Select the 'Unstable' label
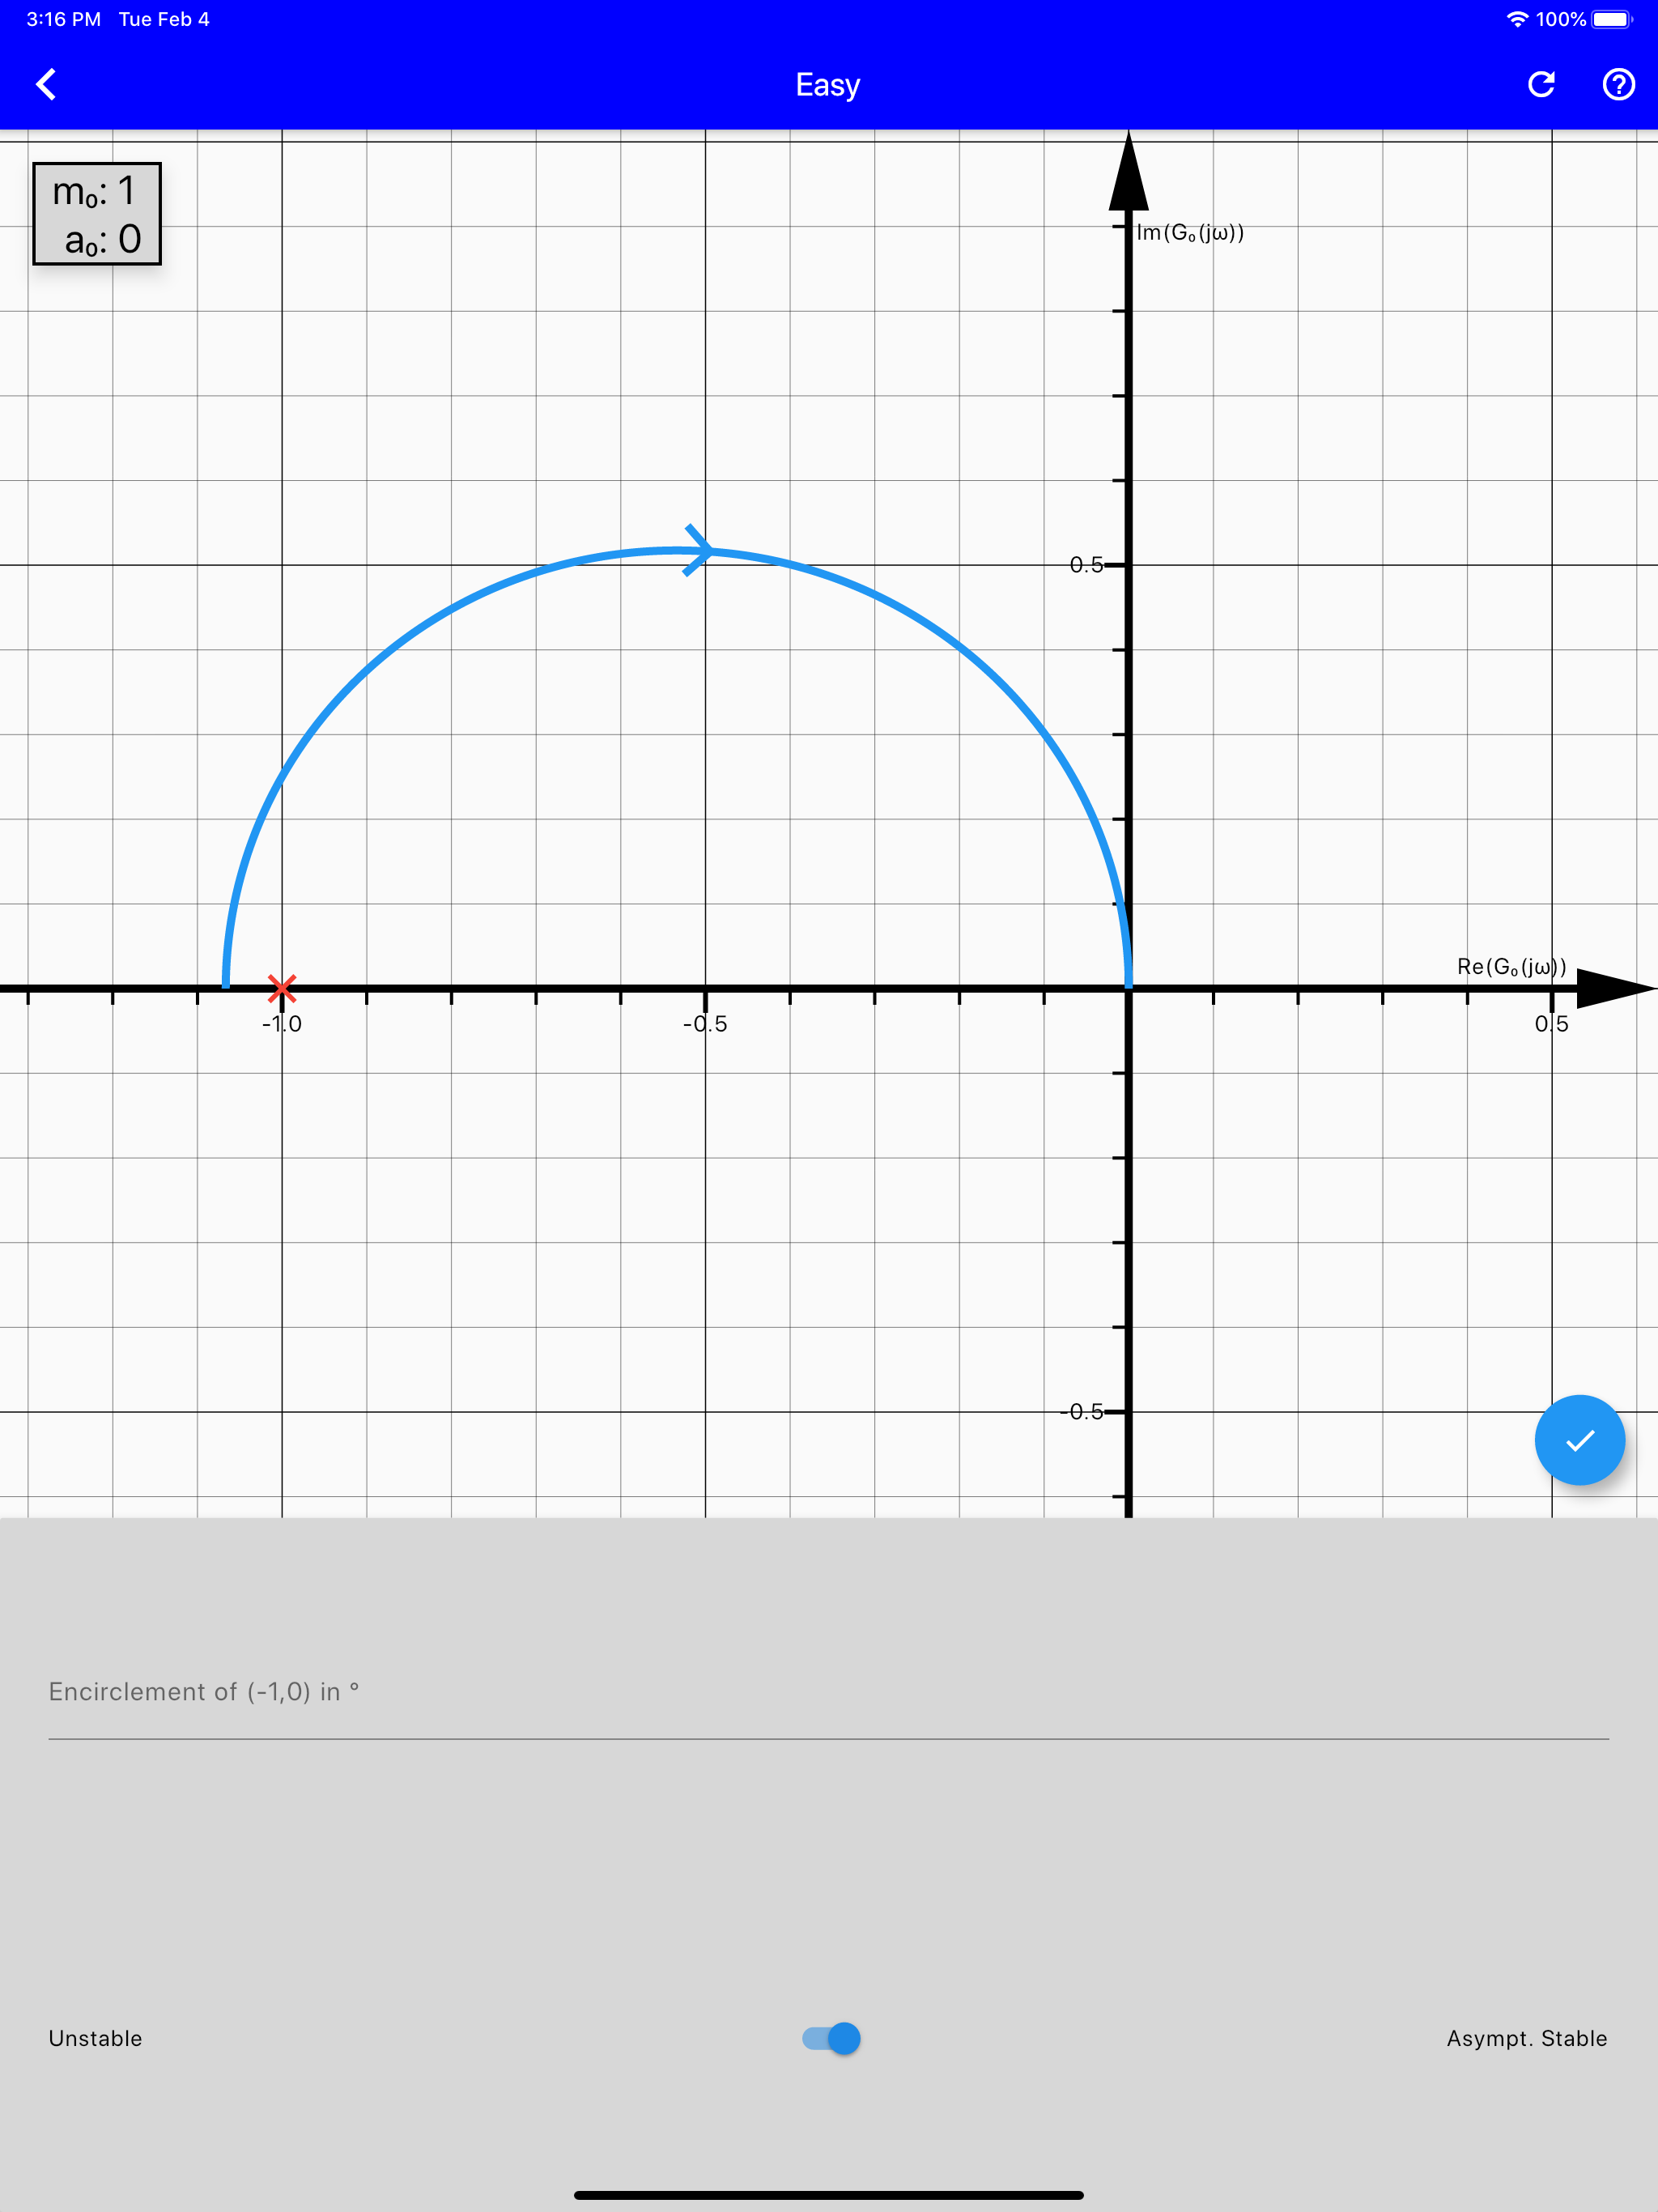The image size is (1658, 2212). point(95,2038)
